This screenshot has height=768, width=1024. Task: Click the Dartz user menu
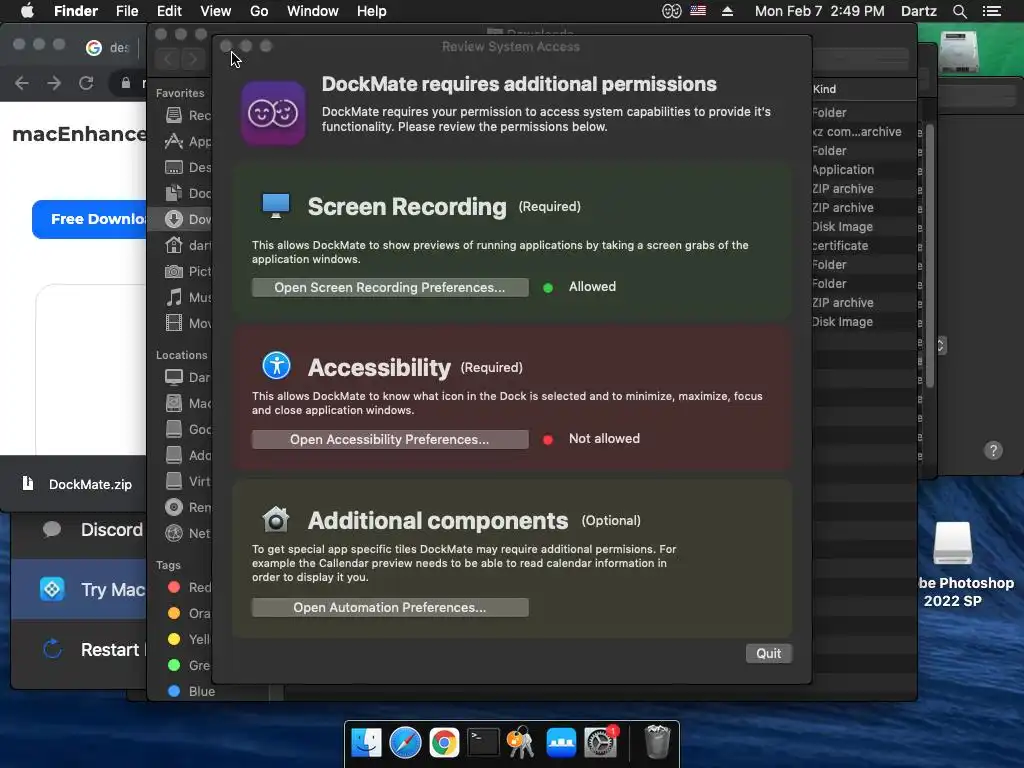pos(919,11)
